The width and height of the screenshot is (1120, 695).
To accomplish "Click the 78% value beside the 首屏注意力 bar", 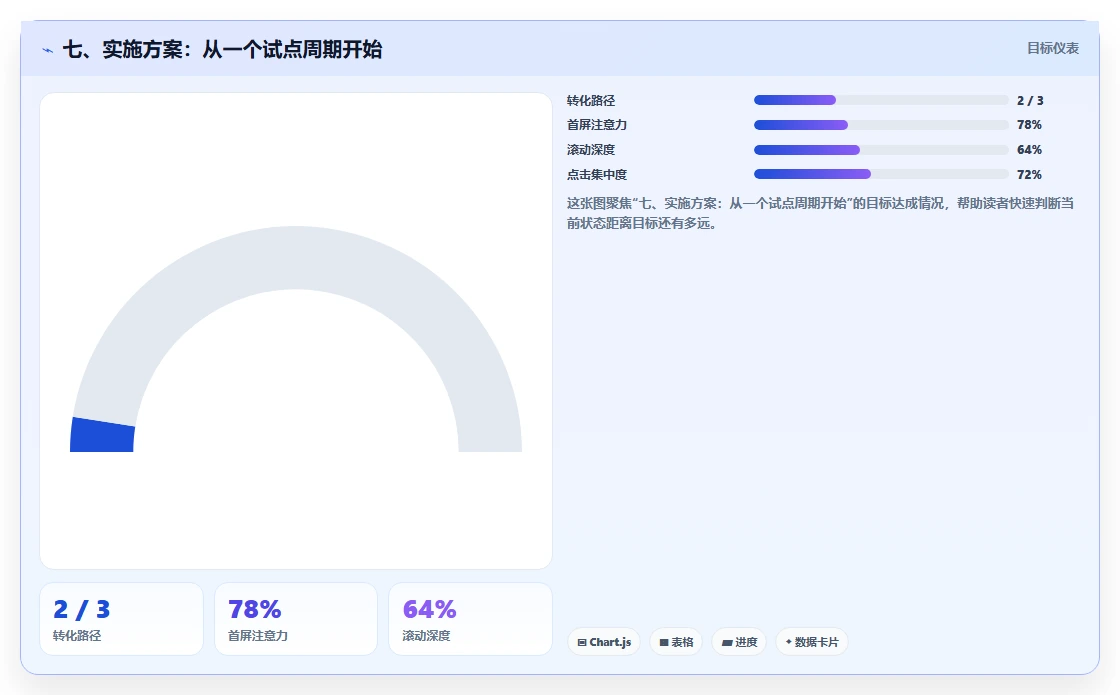I will coord(1029,125).
